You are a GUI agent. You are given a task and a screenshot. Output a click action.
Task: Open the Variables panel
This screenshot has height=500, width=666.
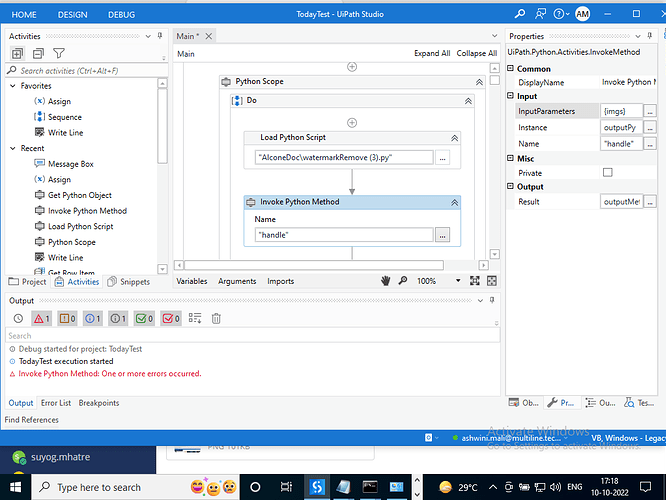192,281
